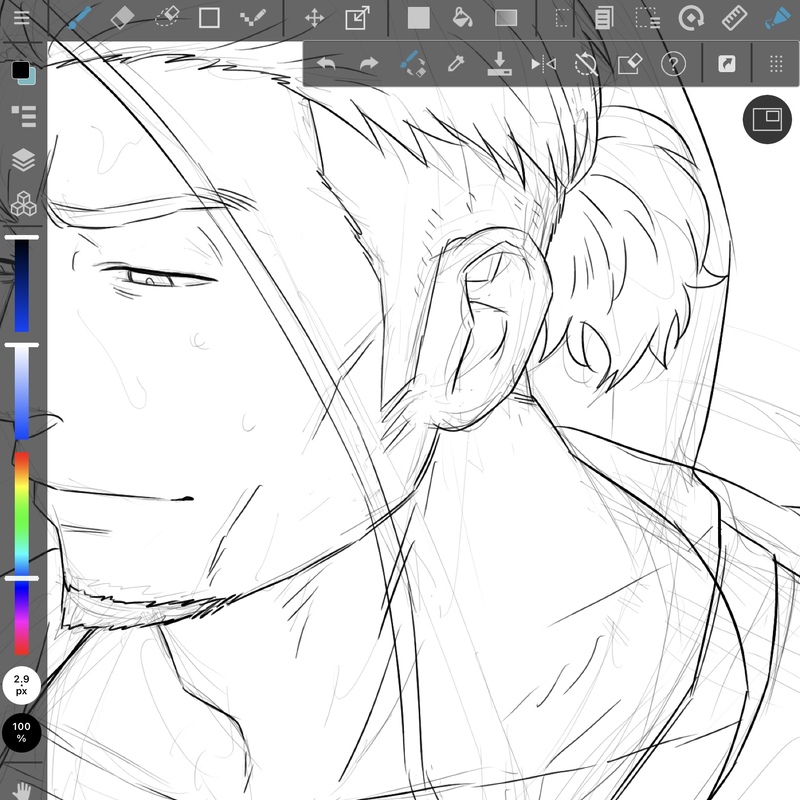Select the Eraser tool
The width and height of the screenshot is (800, 800).
click(122, 18)
